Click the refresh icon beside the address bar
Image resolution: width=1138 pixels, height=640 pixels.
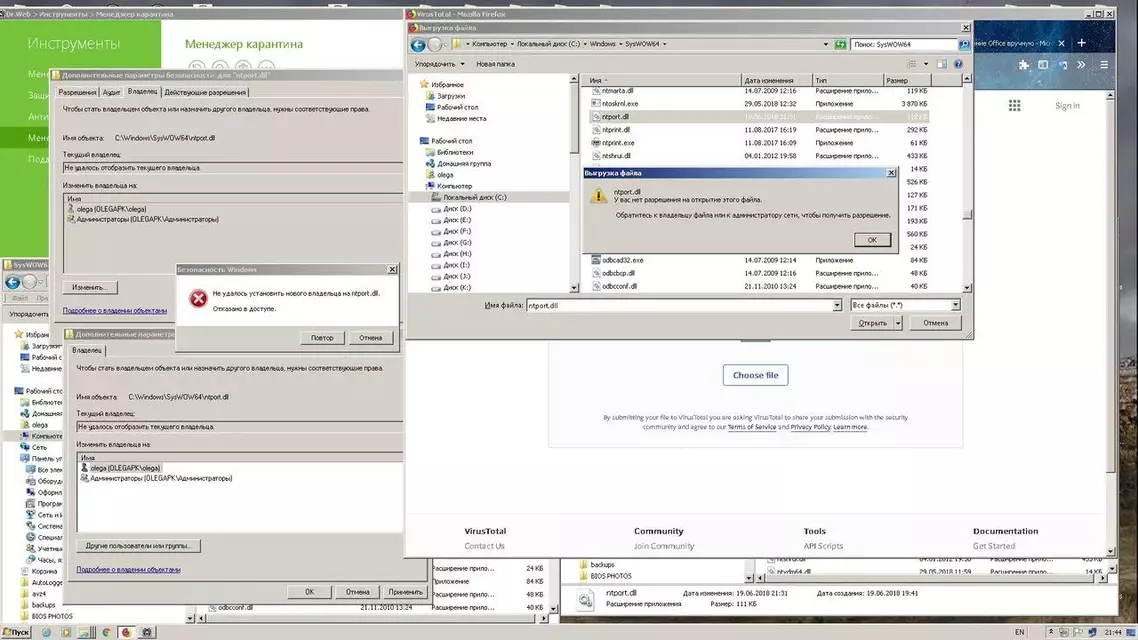pos(840,44)
